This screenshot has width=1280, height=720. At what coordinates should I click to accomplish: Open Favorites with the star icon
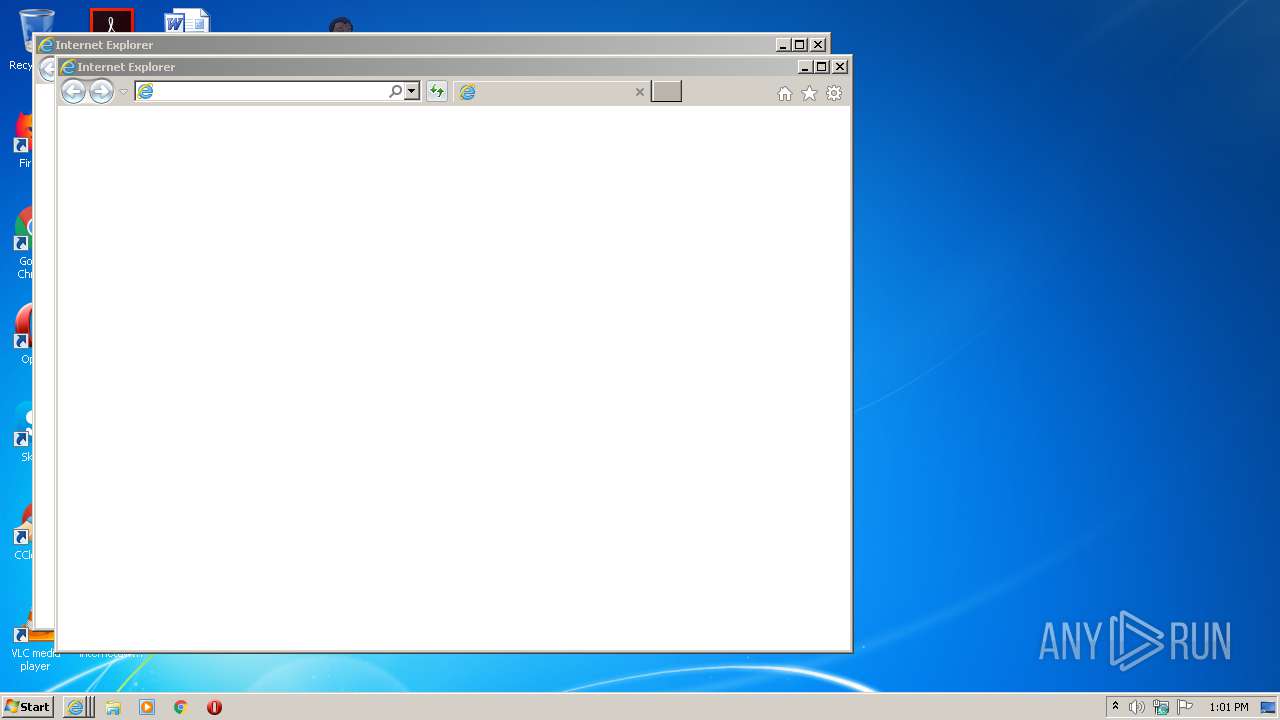point(809,93)
